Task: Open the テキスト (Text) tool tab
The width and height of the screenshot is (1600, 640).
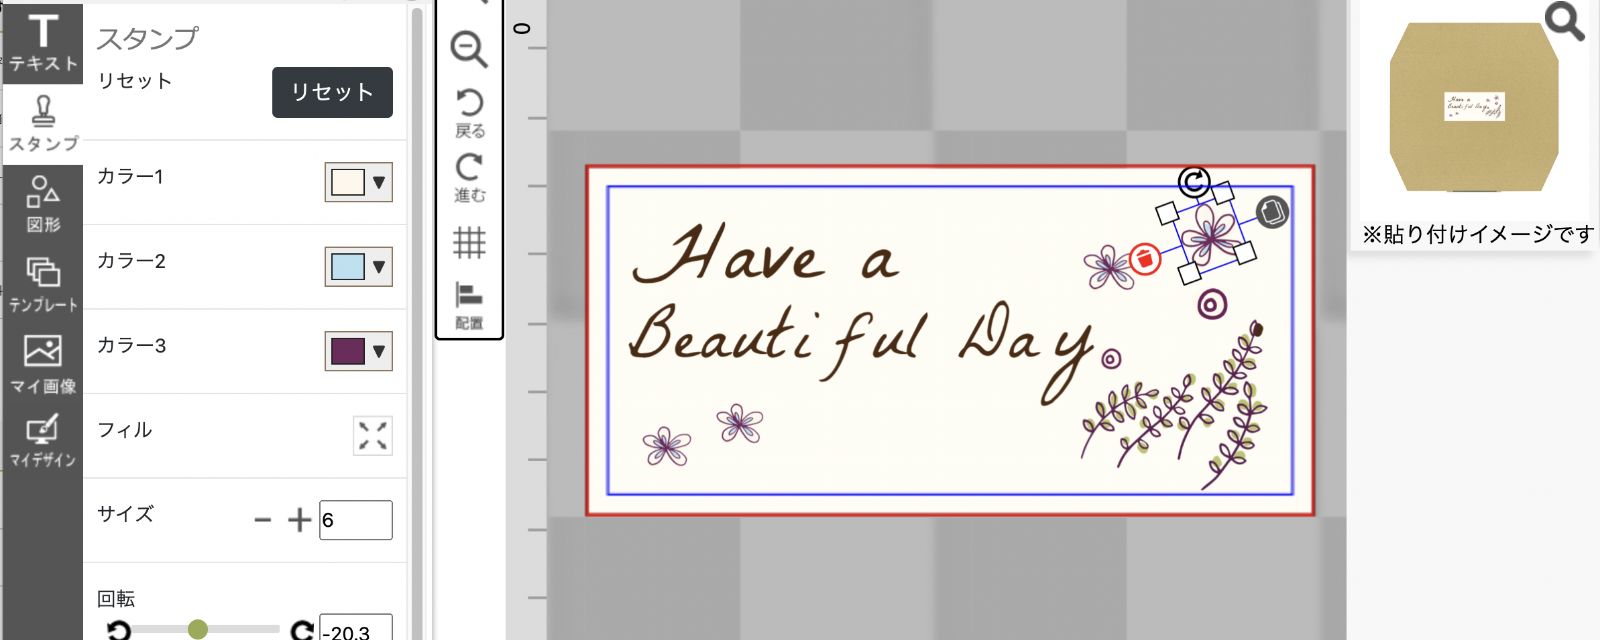Action: tap(42, 43)
